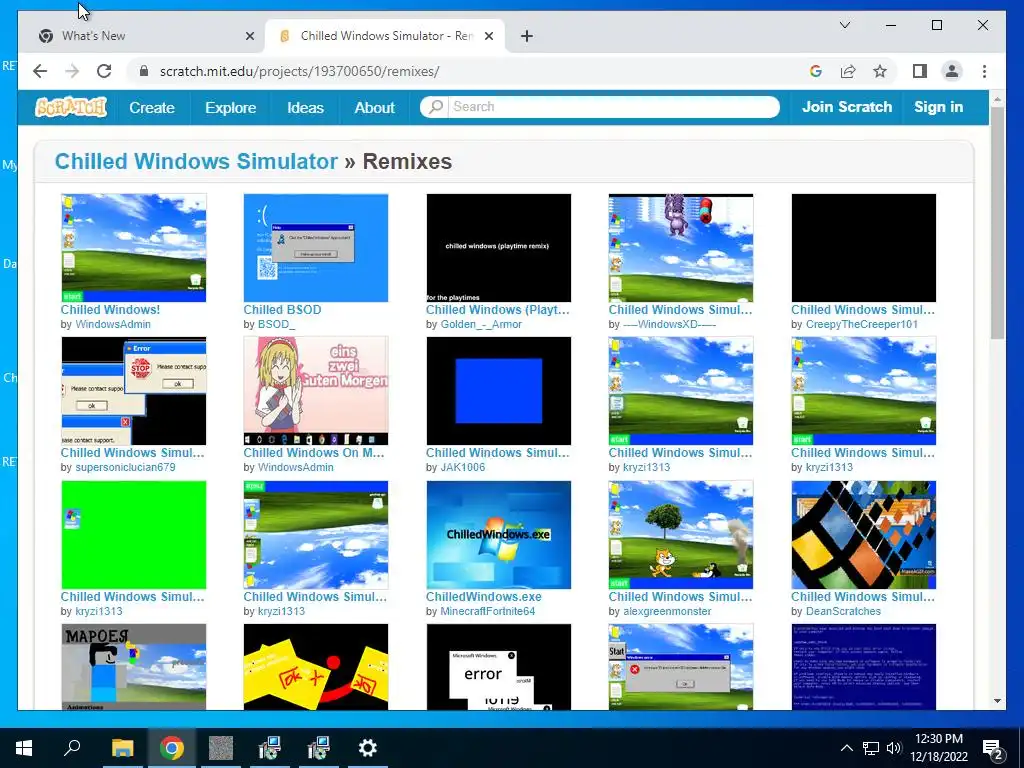Click Join Scratch
Viewport: 1024px width, 768px height.
(847, 107)
